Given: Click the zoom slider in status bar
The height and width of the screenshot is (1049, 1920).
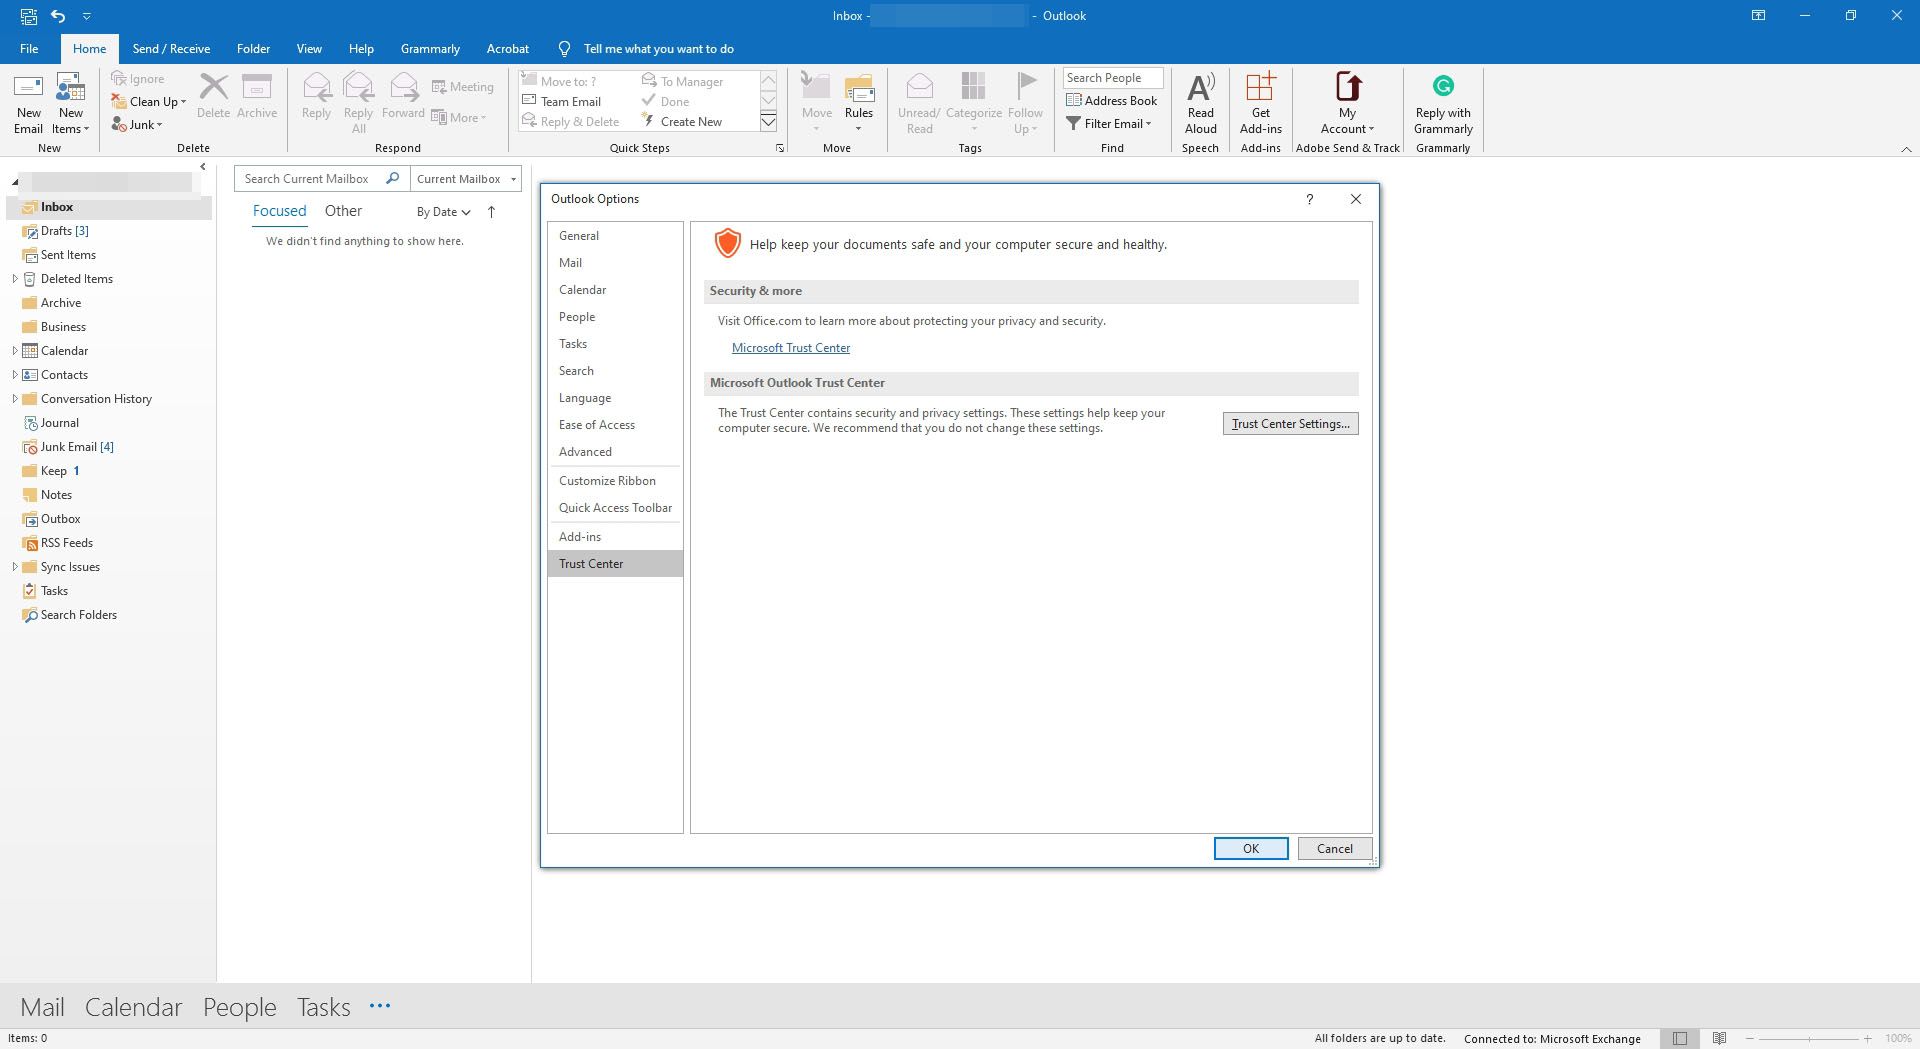Looking at the screenshot, I should coord(1808,1039).
